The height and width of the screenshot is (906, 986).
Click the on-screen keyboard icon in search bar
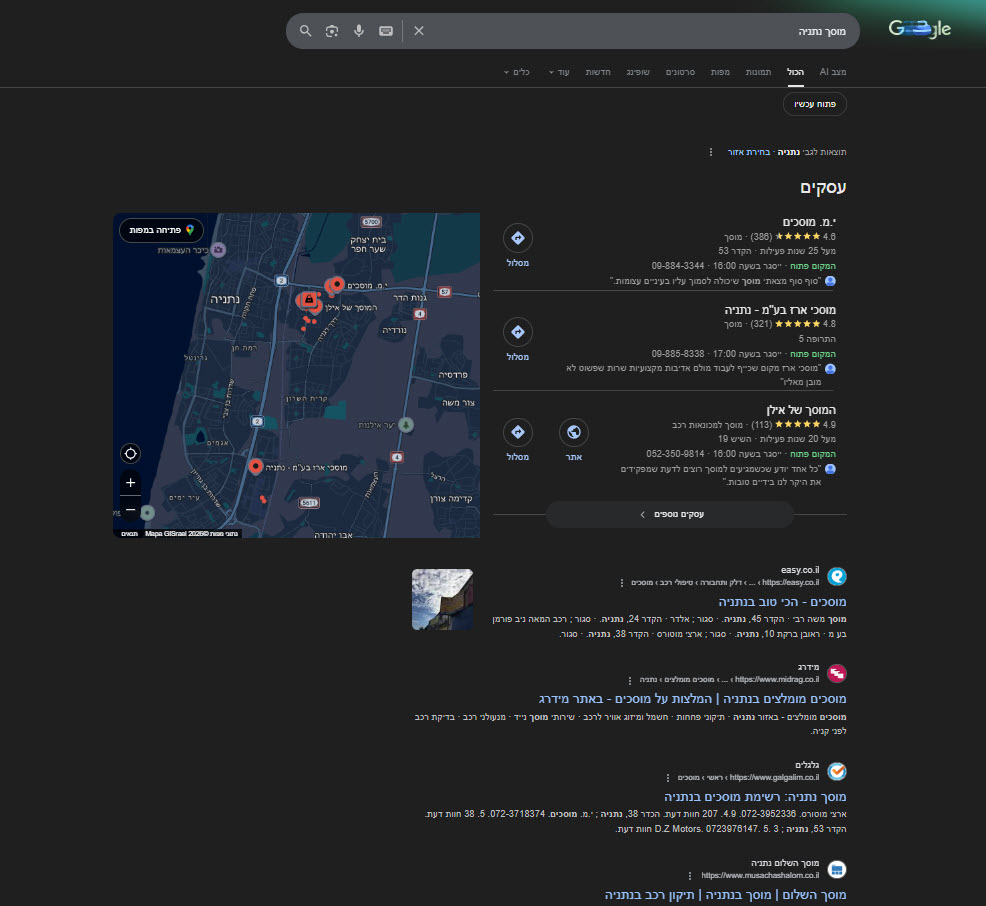(385, 31)
